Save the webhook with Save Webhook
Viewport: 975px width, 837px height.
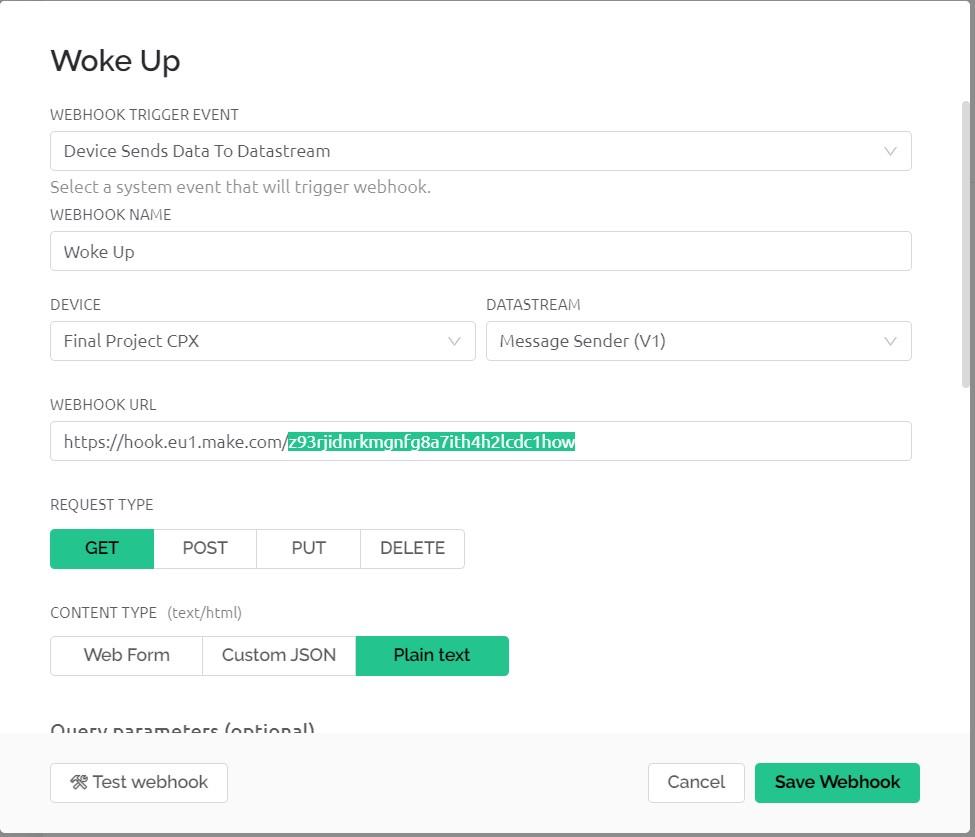[x=837, y=782]
